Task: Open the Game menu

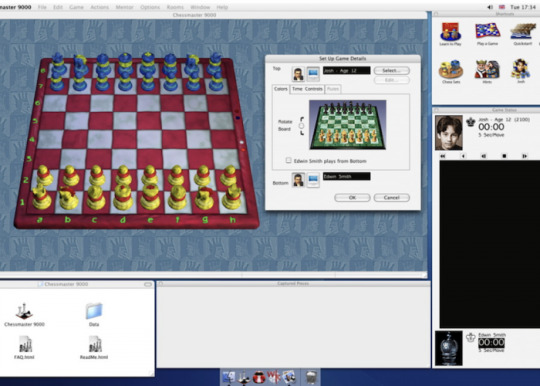Action: pos(76,7)
